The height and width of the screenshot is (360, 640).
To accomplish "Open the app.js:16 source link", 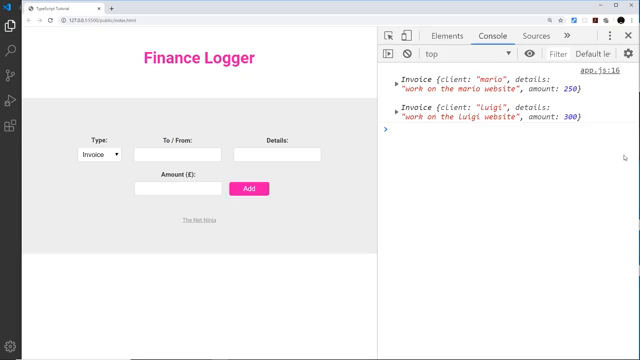I will pyautogui.click(x=600, y=70).
